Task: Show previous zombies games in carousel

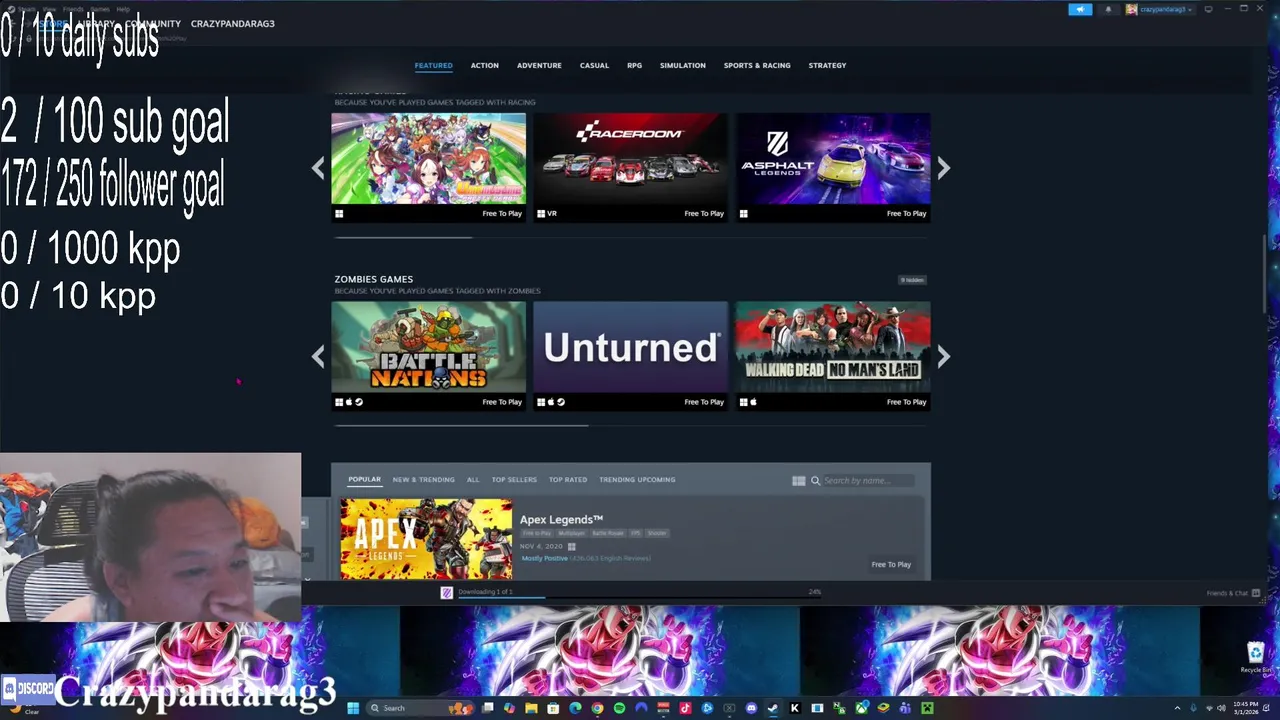Action: click(x=318, y=356)
